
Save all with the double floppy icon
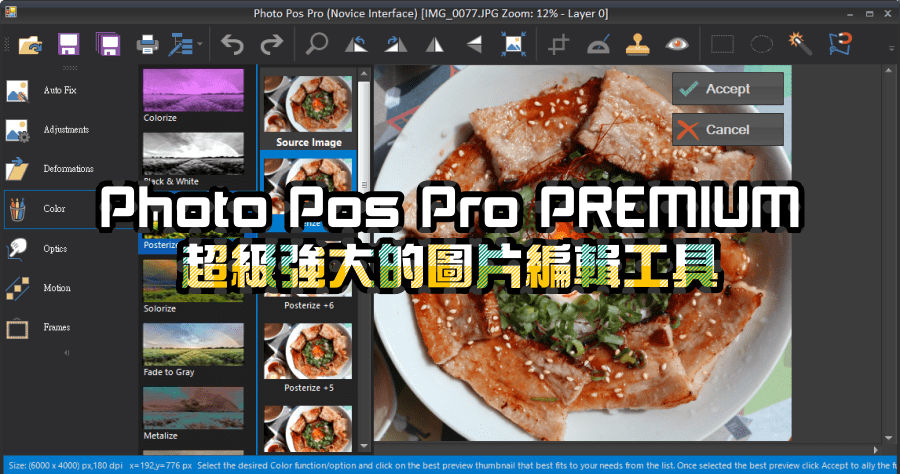tap(108, 44)
